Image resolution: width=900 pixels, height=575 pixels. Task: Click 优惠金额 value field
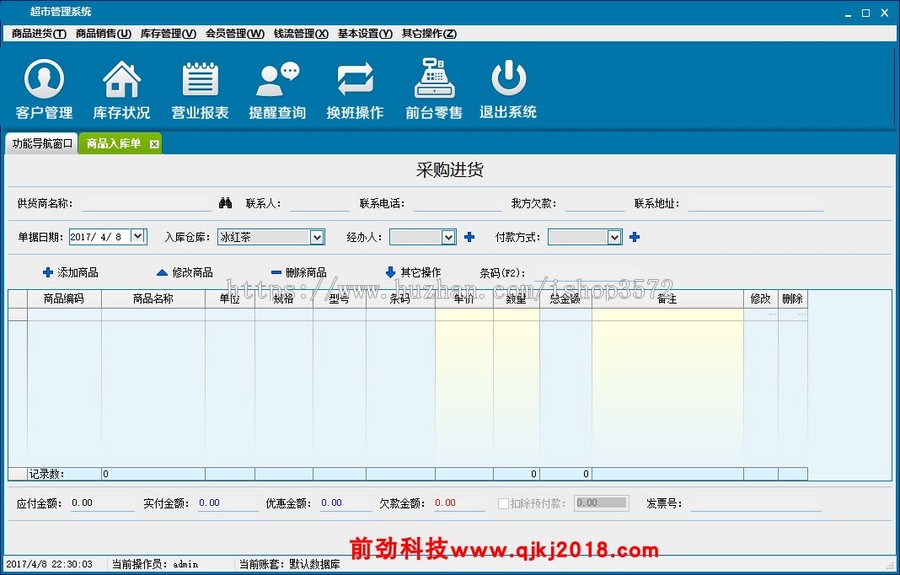click(346, 503)
